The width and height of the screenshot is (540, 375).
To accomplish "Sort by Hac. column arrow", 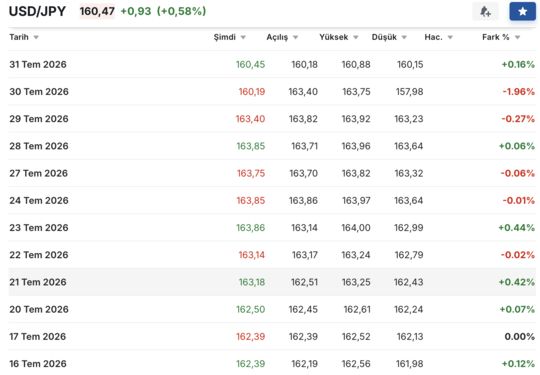I will [x=450, y=37].
